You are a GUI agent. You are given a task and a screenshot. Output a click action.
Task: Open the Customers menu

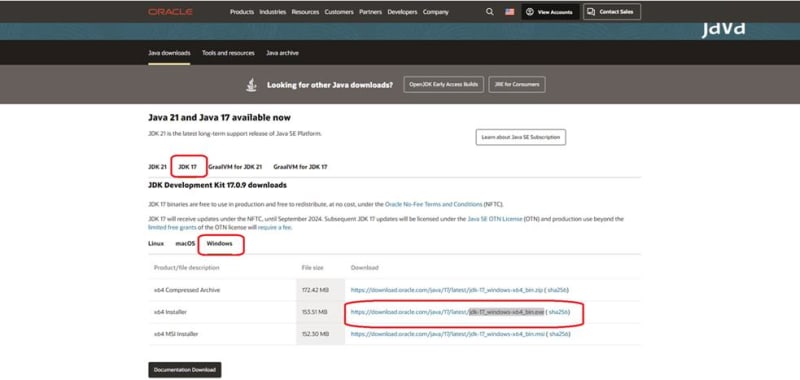pos(339,12)
